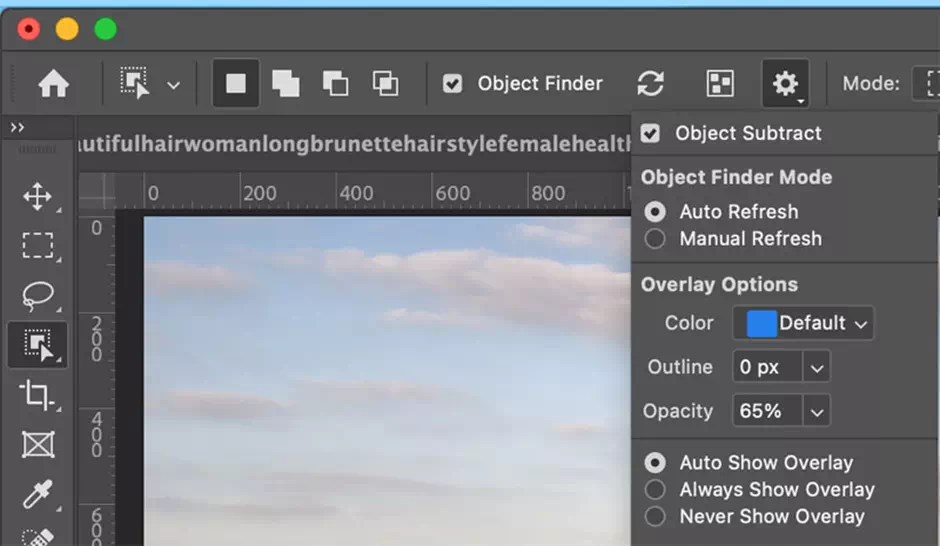The width and height of the screenshot is (940, 546).
Task: Click the Object Selection tool icon in the options bar
Action: coord(134,83)
